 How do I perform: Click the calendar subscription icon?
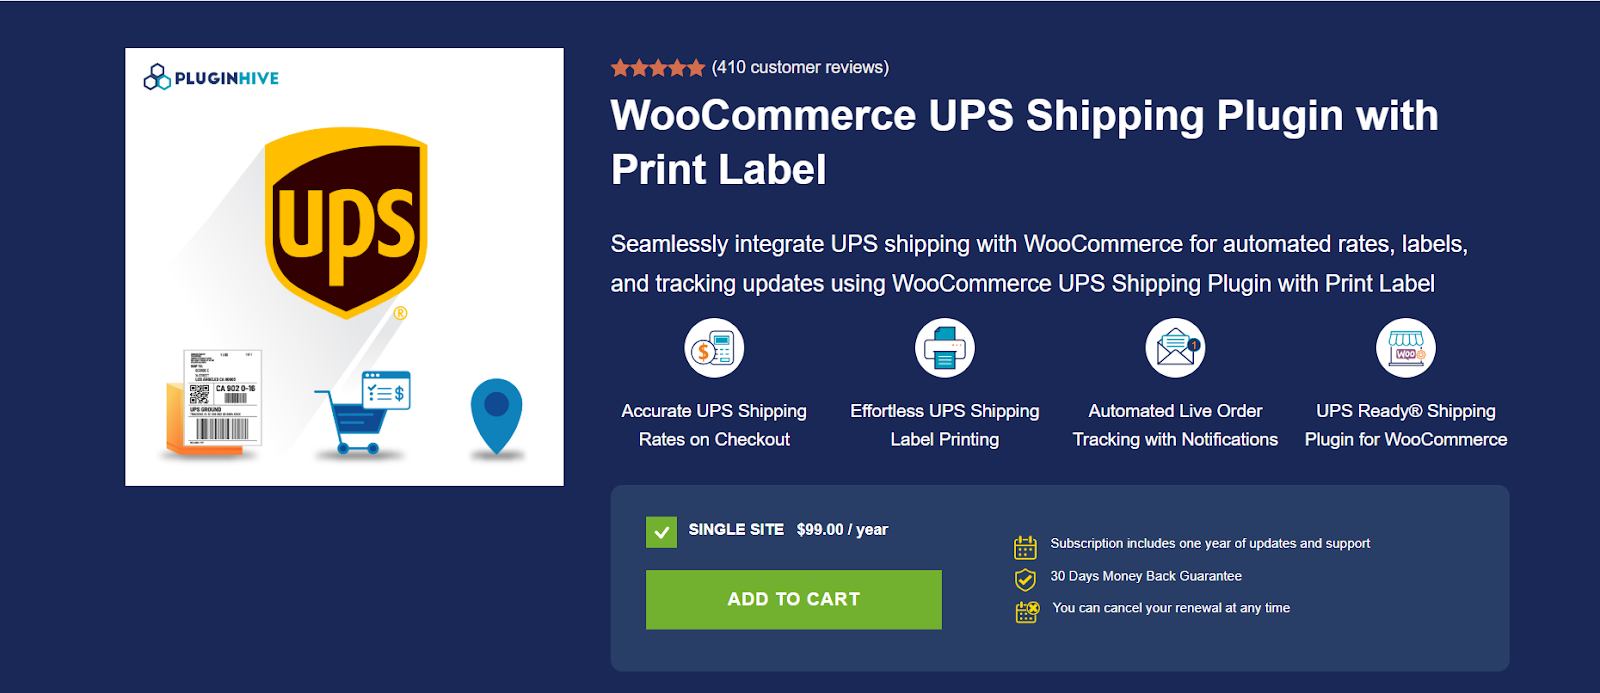[x=1025, y=547]
